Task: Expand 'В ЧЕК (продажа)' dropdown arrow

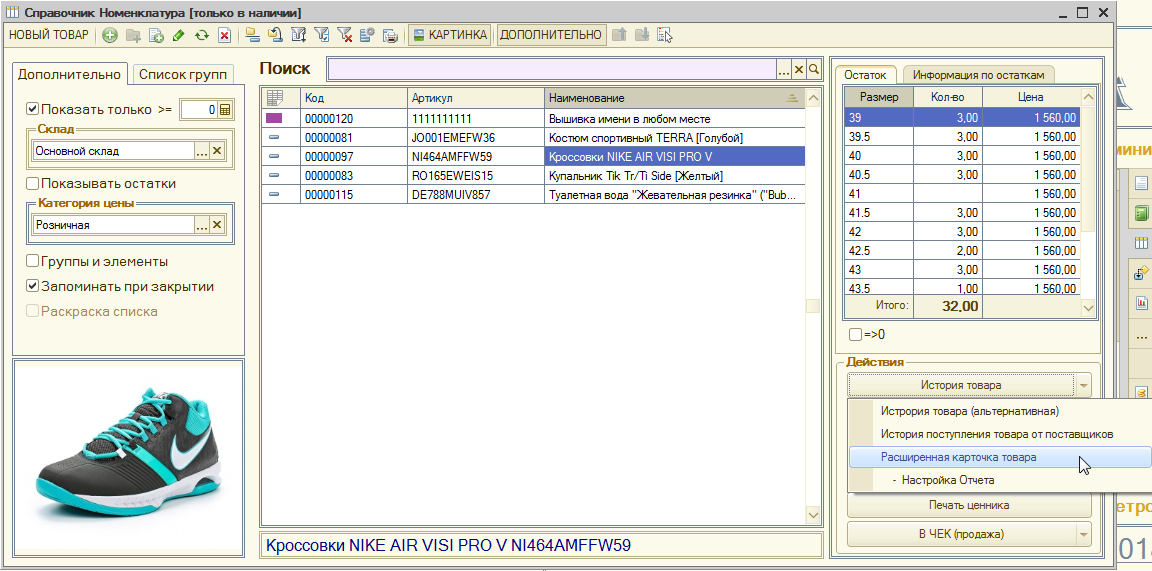Action: 1084,534
